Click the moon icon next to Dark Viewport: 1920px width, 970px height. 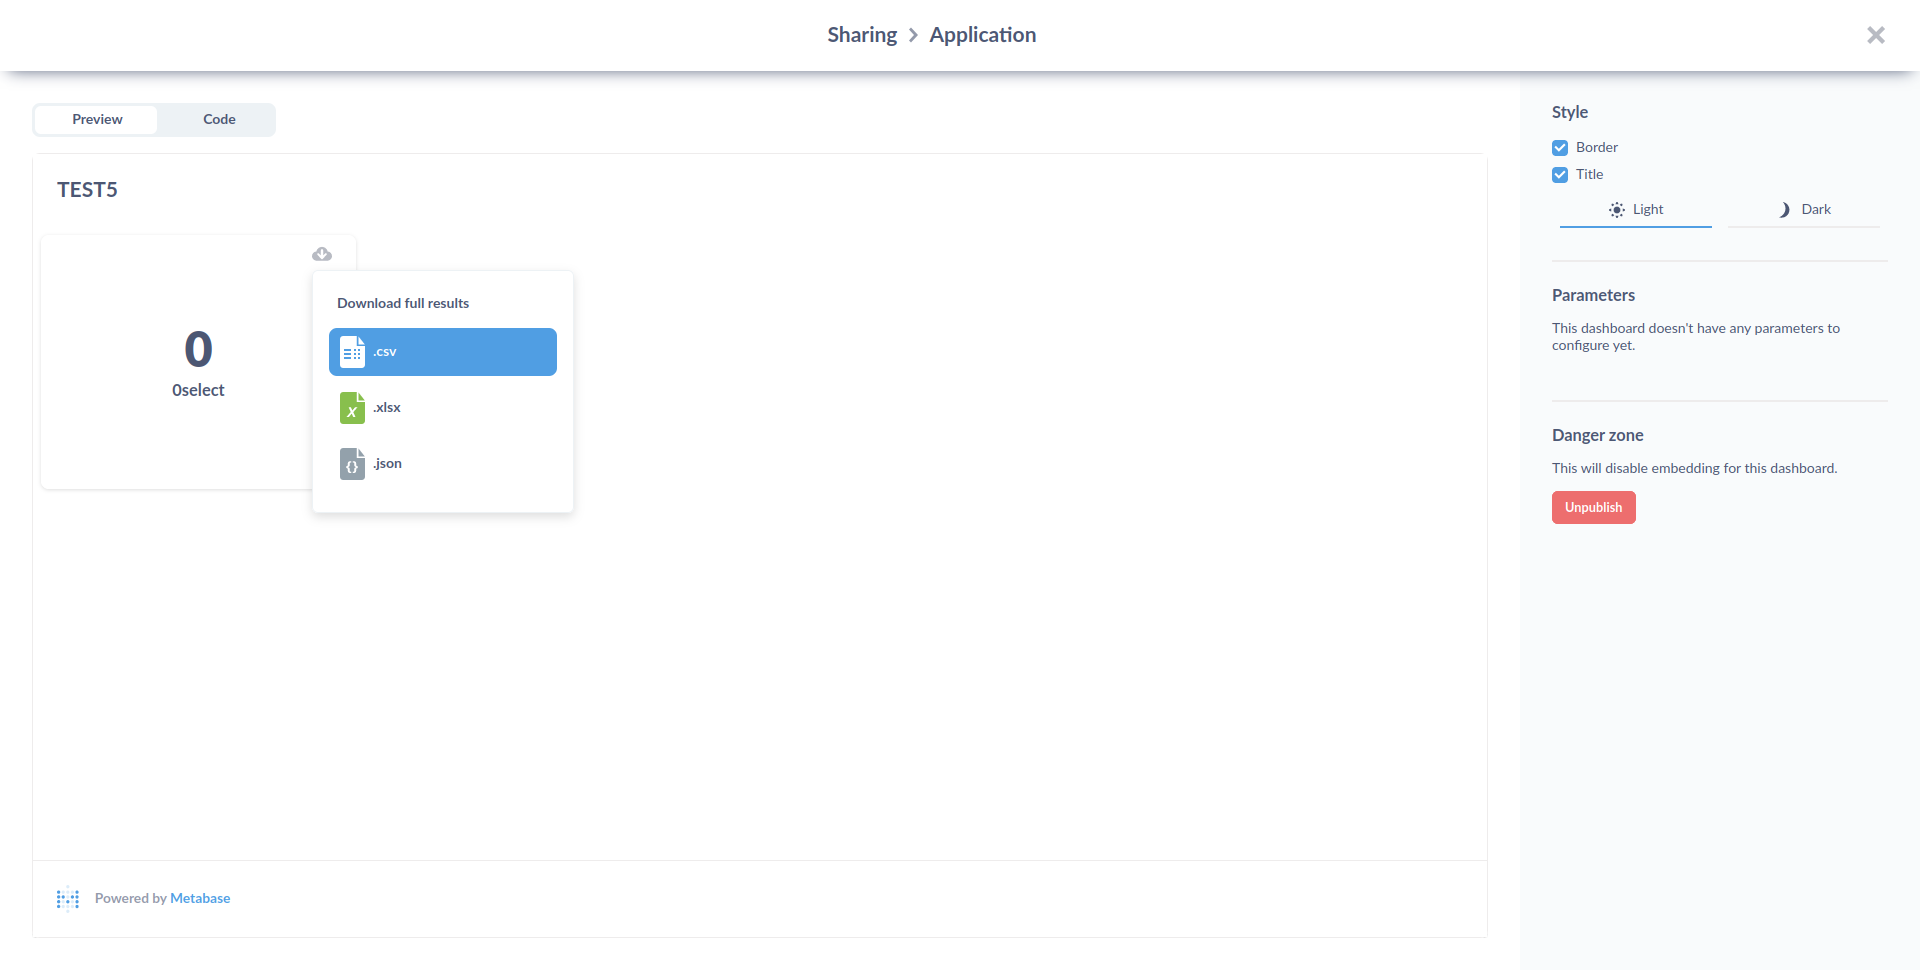click(x=1786, y=209)
